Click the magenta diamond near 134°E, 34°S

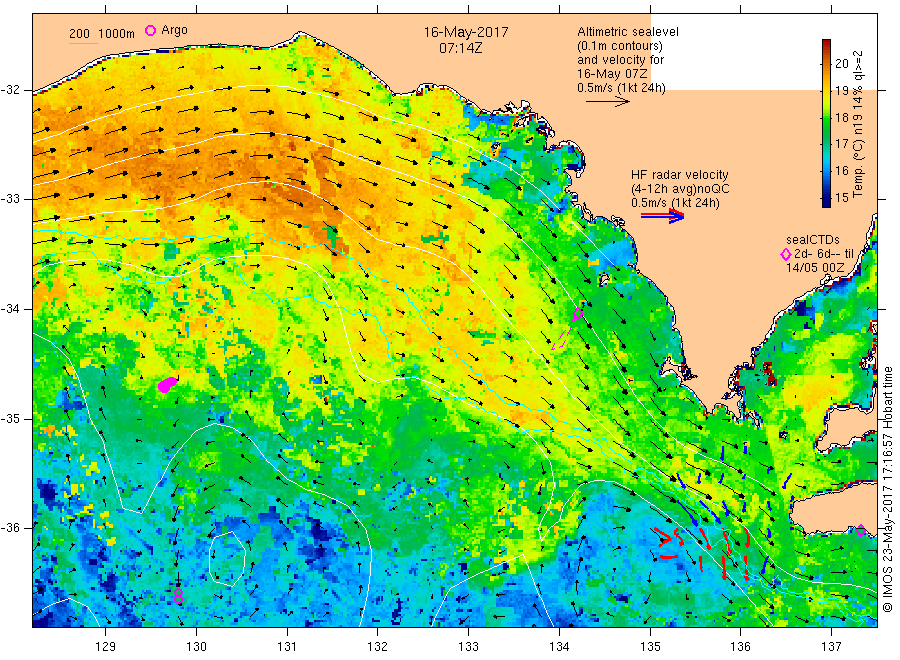coord(578,314)
